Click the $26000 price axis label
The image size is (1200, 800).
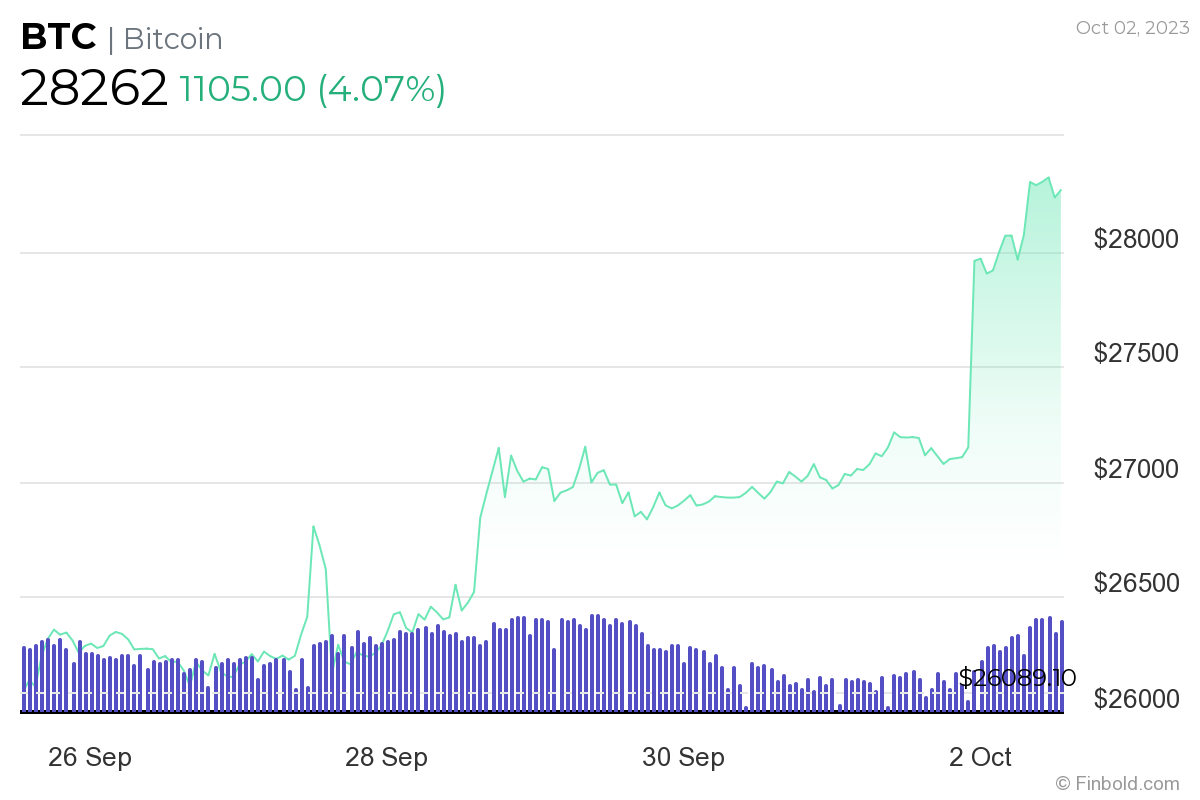(x=1136, y=698)
